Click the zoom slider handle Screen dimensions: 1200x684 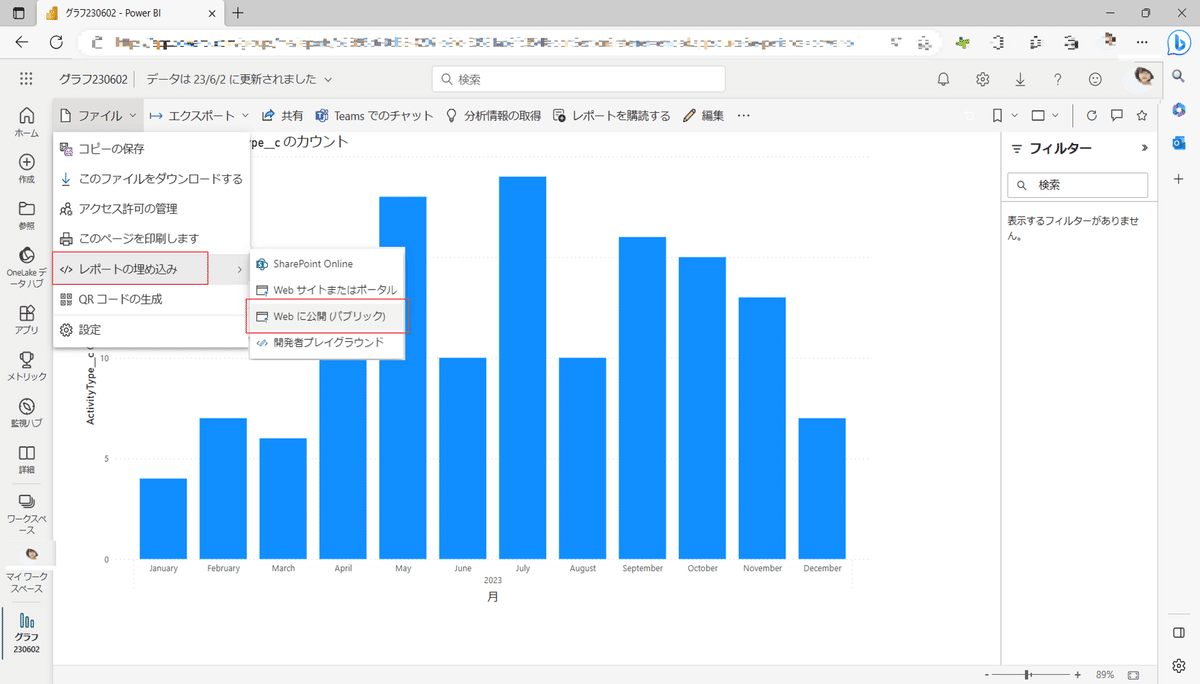click(x=1028, y=675)
